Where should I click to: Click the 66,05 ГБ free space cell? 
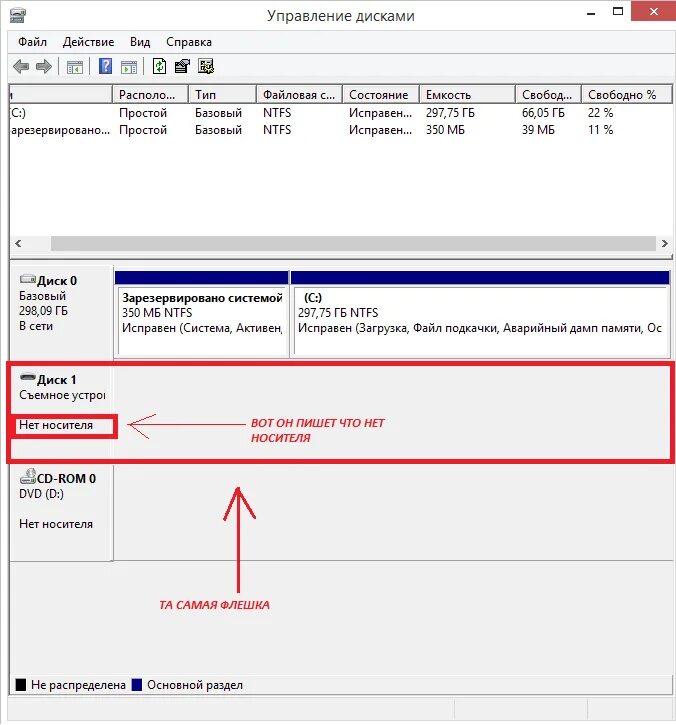coord(543,113)
